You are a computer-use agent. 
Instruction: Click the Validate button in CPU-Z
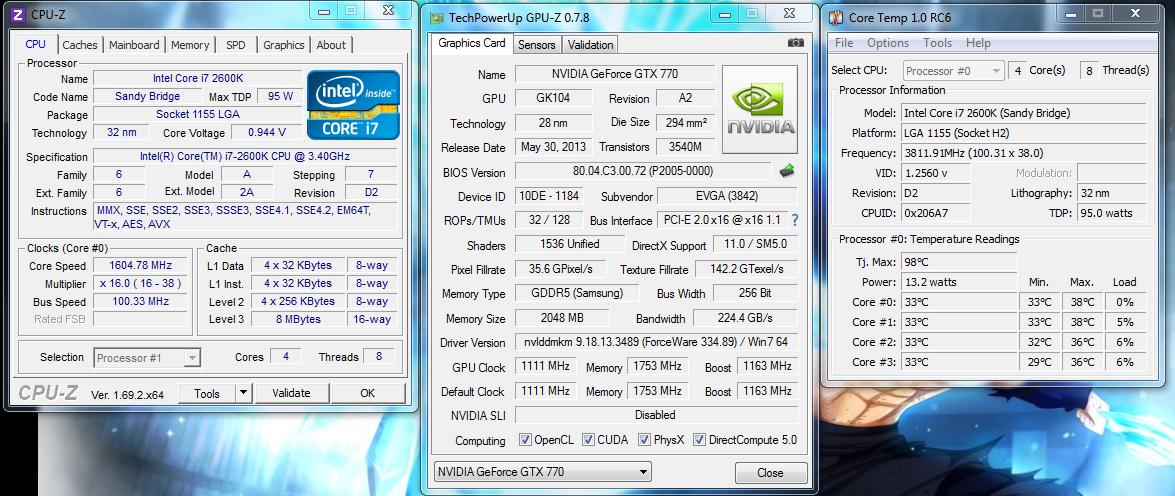coord(292,393)
